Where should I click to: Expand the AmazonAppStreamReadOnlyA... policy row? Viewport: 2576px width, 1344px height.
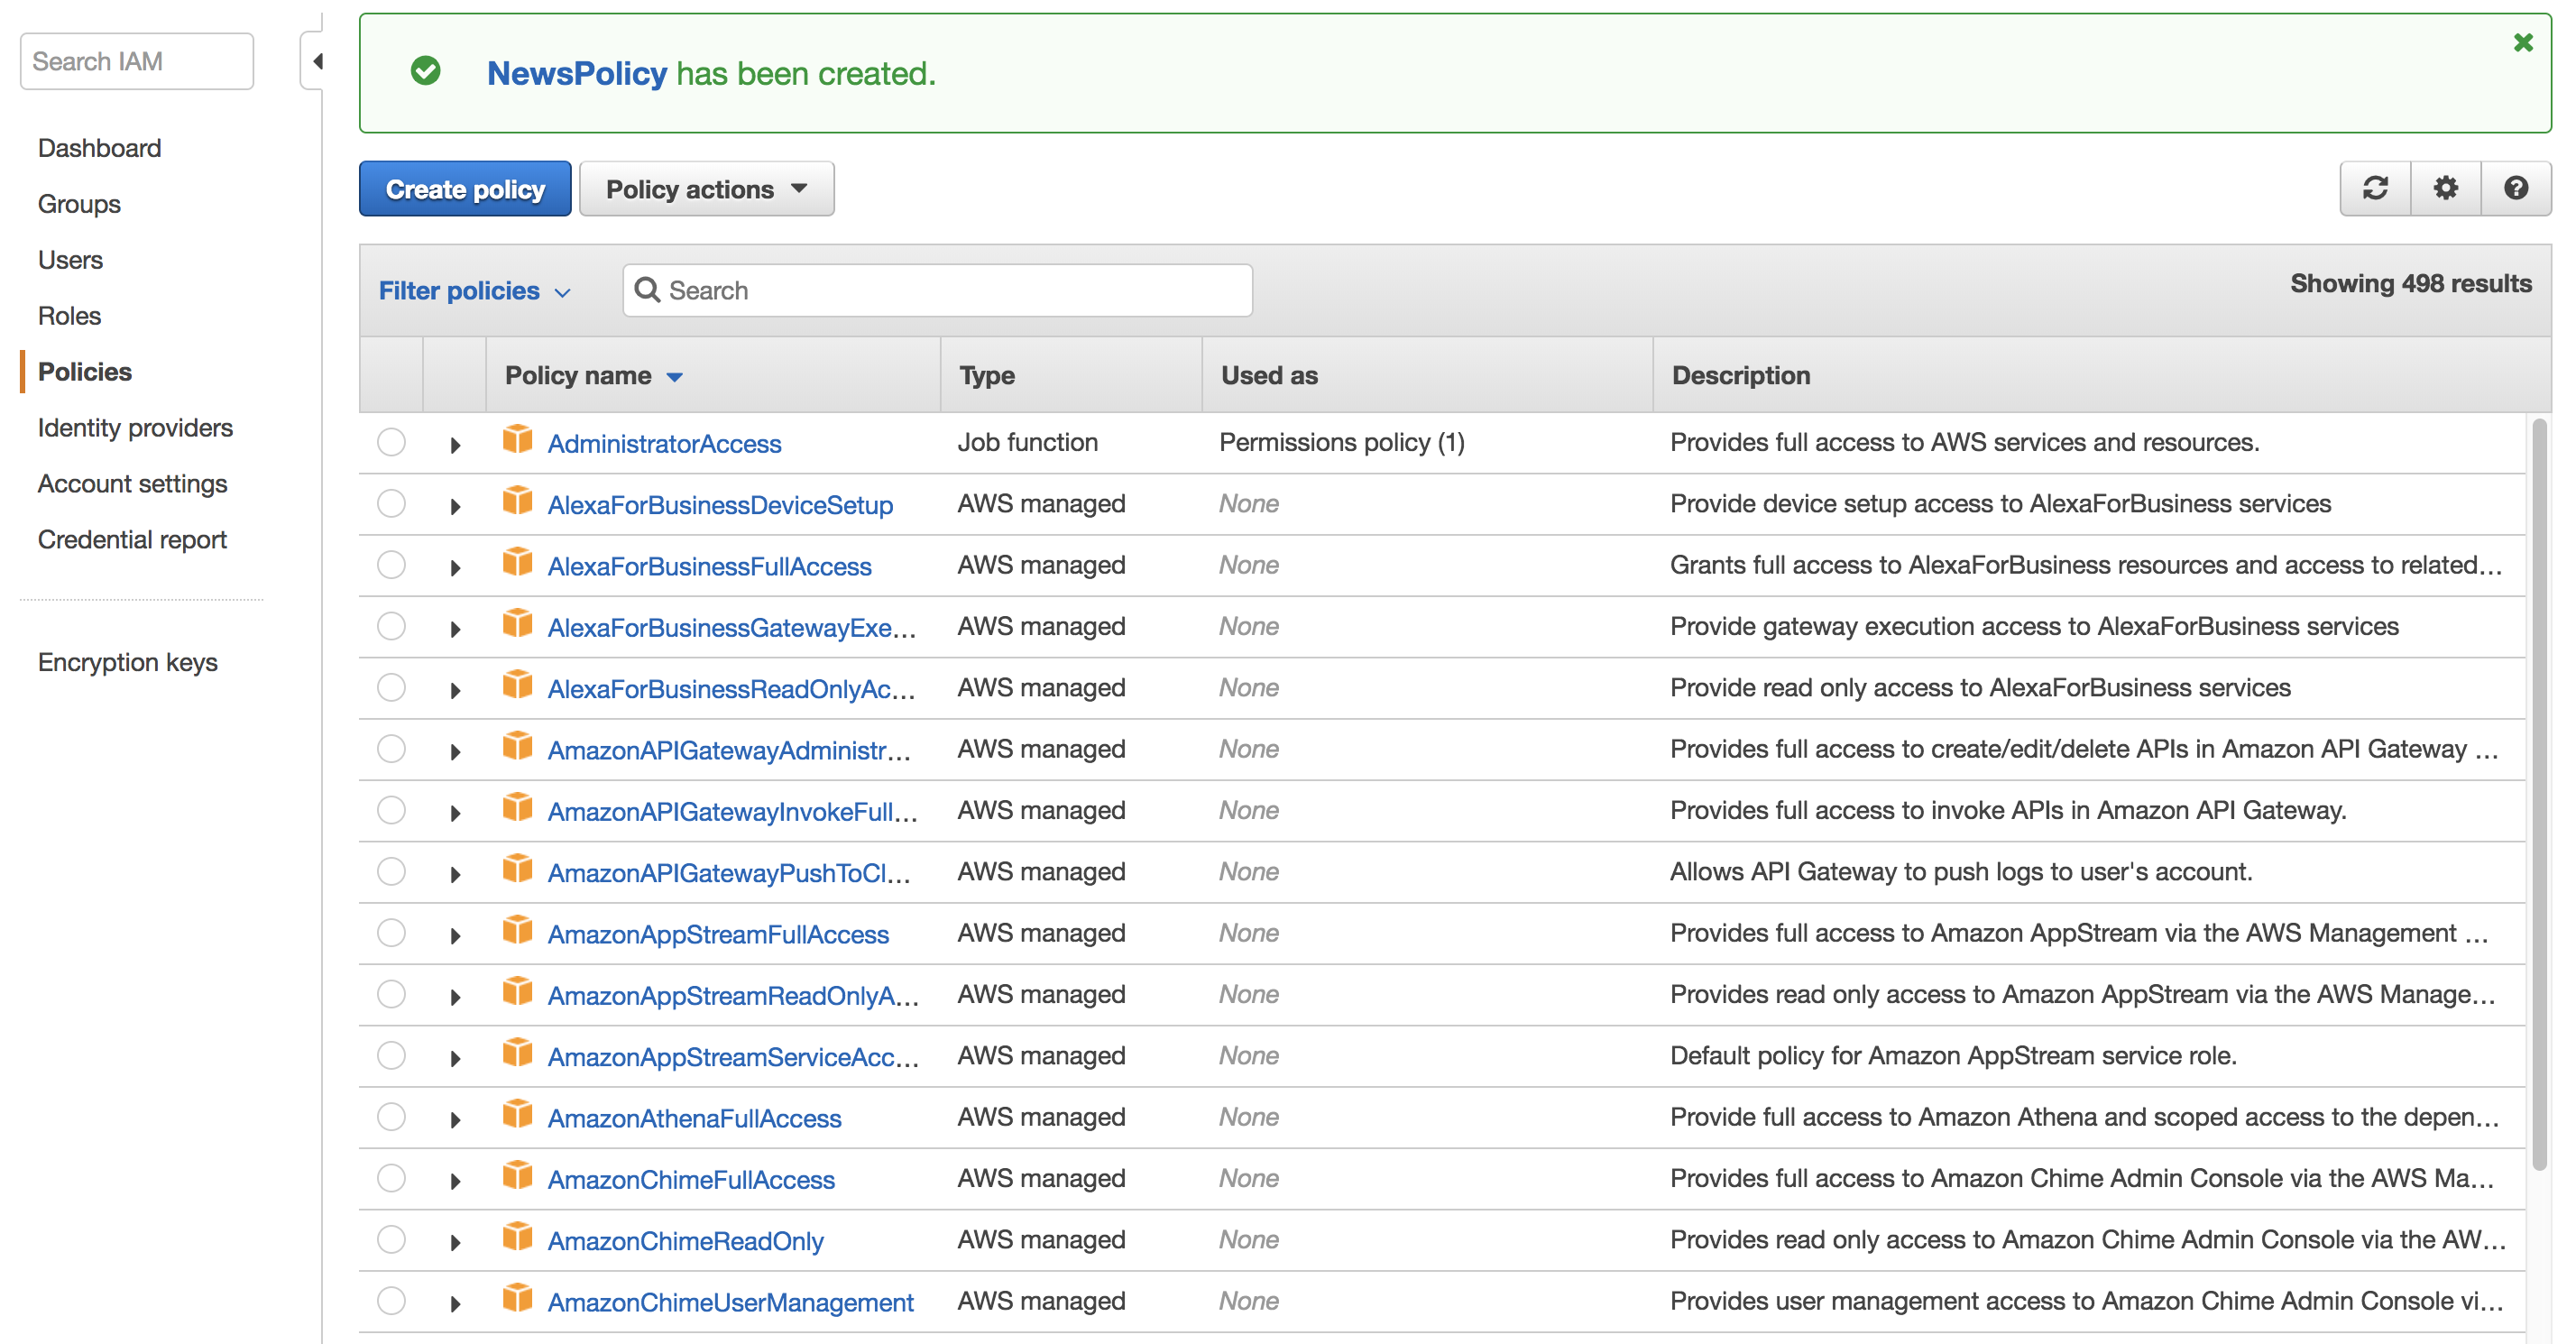[x=455, y=997]
